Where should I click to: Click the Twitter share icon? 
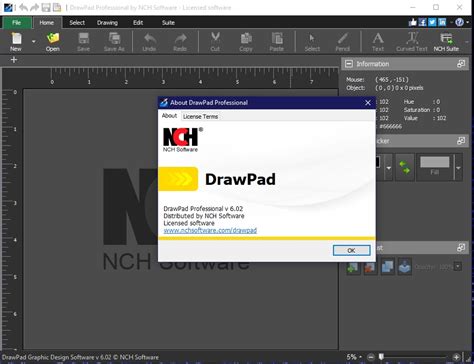(x=432, y=22)
